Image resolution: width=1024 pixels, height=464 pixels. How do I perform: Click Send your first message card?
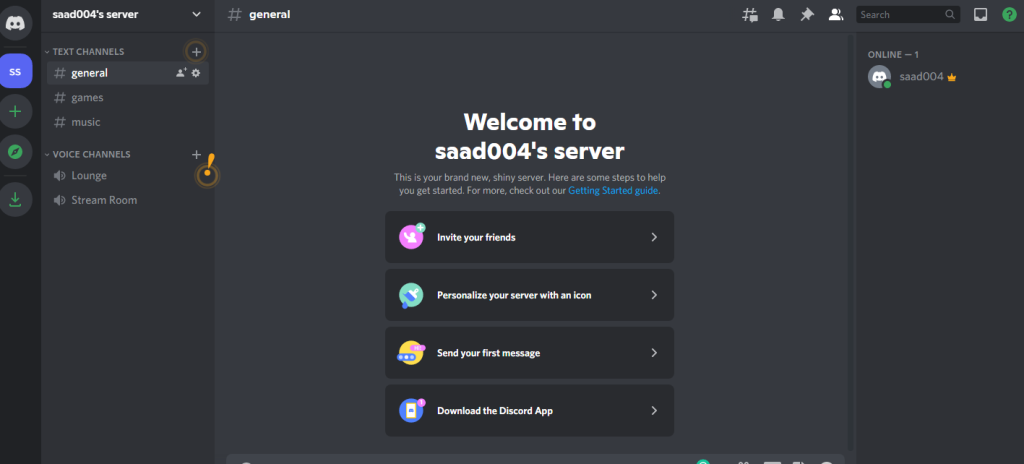[530, 353]
